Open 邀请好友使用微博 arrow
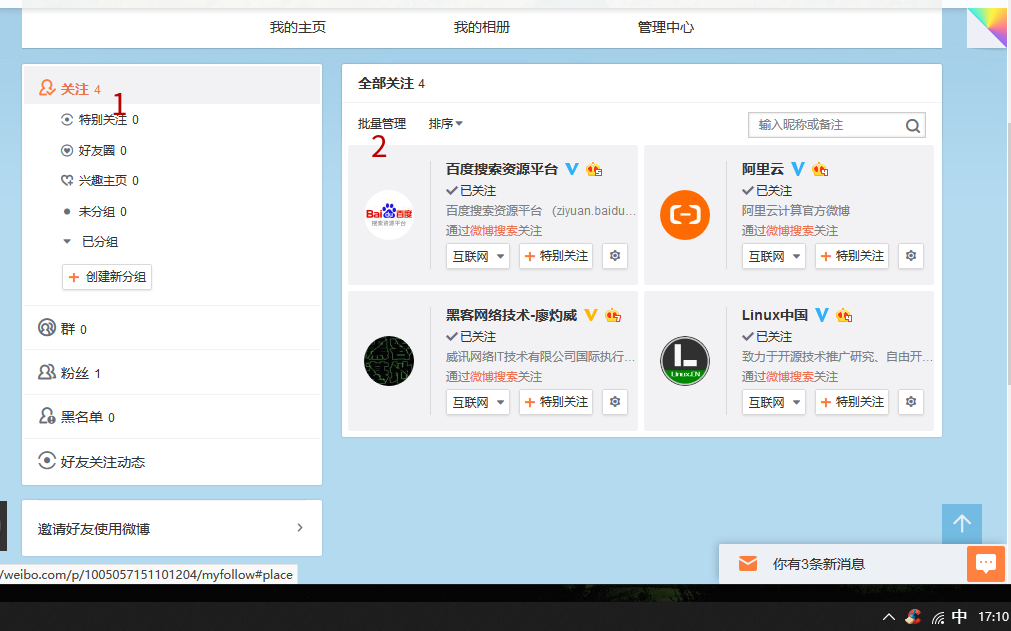The image size is (1011, 631). 300,527
